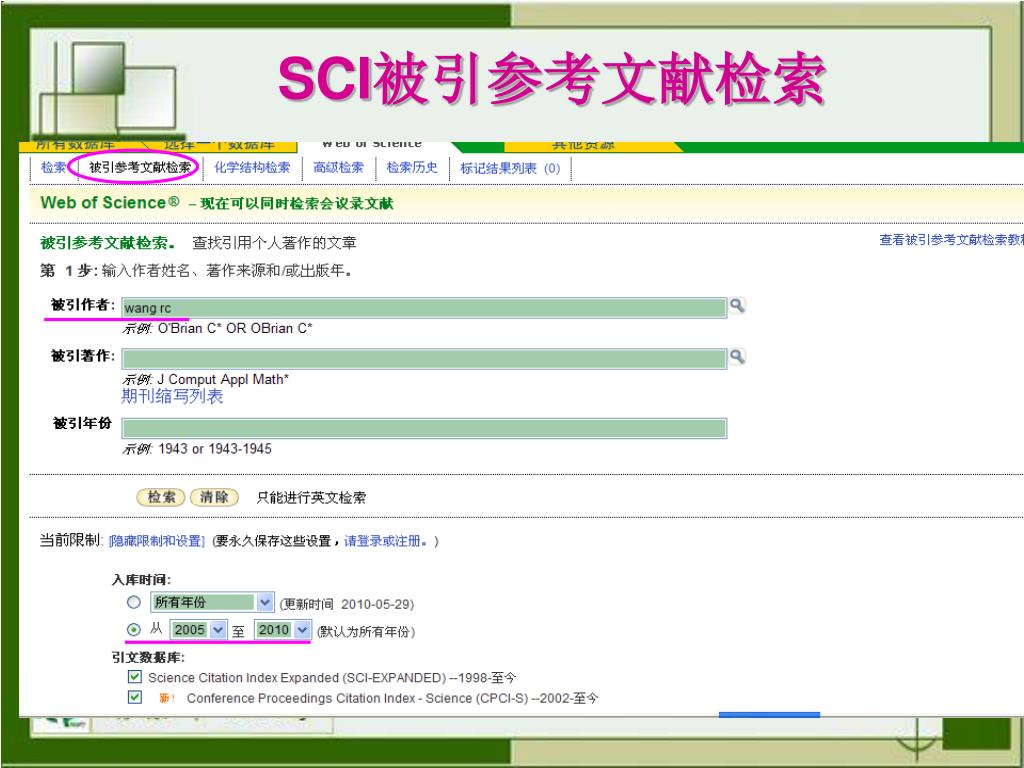Open the 期刊缩写列表 link
The width and height of the screenshot is (1024, 768).
[172, 396]
